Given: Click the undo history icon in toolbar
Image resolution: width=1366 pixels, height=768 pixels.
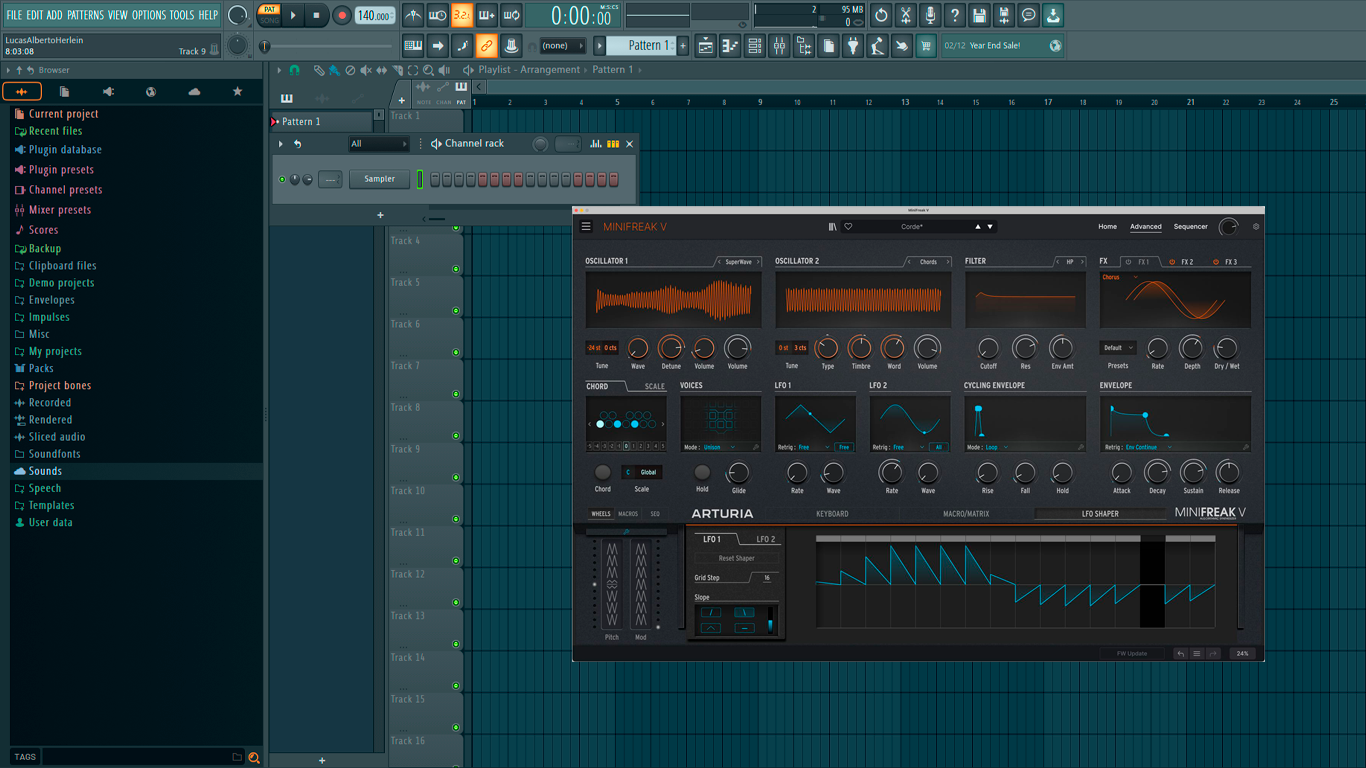Looking at the screenshot, I should pos(881,15).
